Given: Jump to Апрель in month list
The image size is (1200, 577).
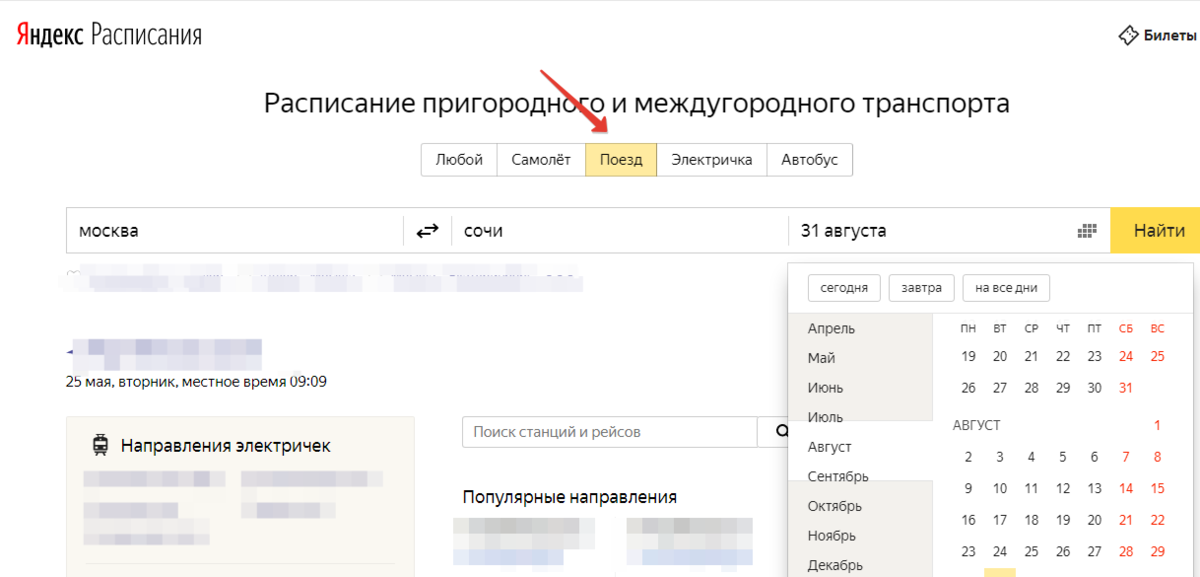Looking at the screenshot, I should 831,329.
